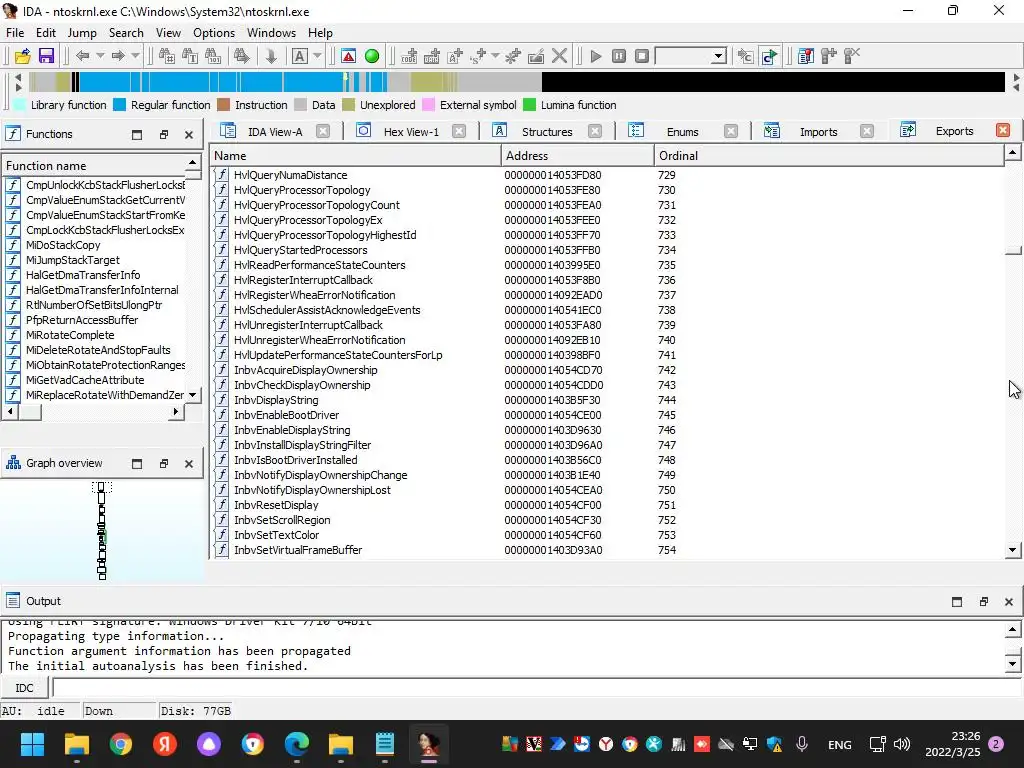1024x768 pixels.
Task: Open the jump back history dropdown arrow
Action: [x=100, y=56]
